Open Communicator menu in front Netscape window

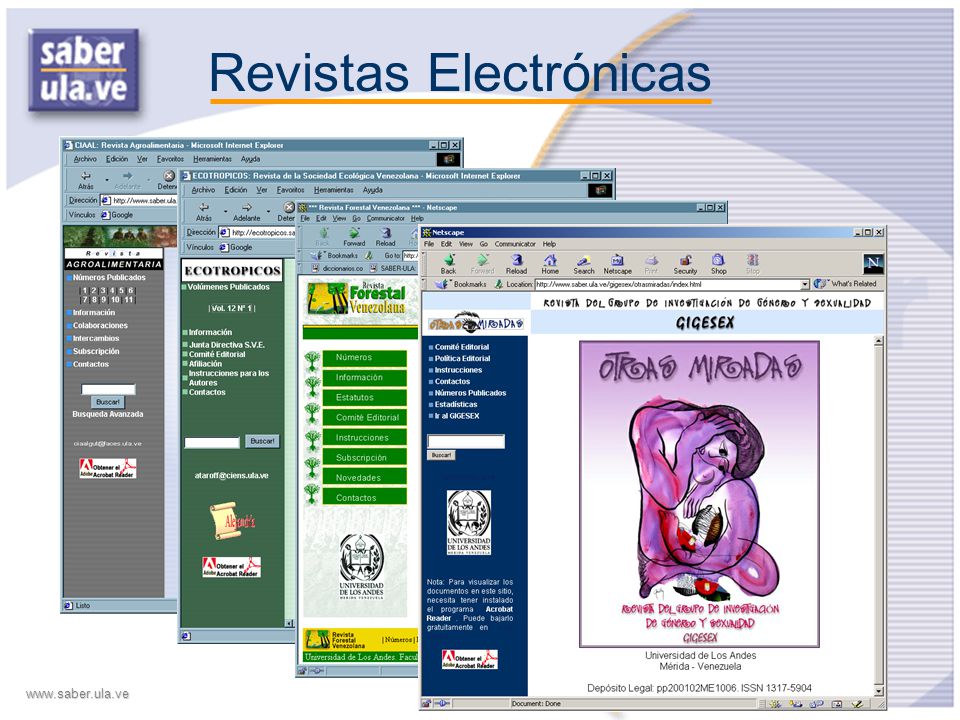tap(515, 244)
